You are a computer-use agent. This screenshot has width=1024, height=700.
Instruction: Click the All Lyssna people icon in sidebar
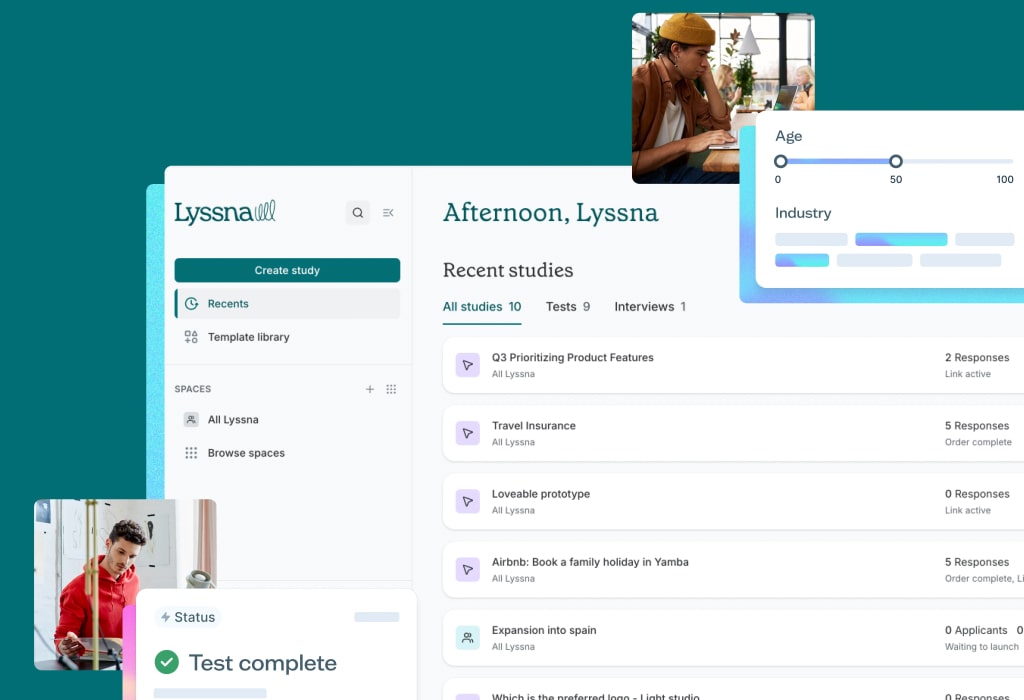[191, 419]
